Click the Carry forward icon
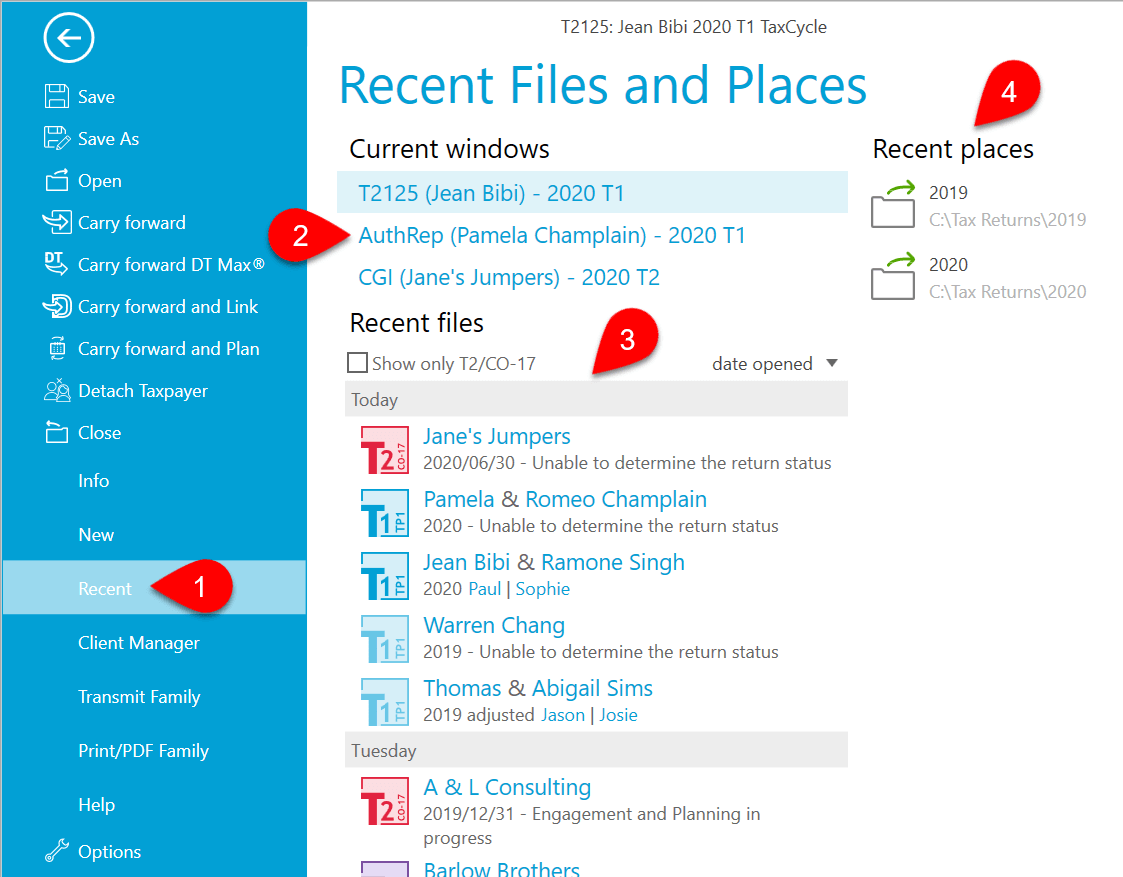1123x877 pixels. (57, 222)
